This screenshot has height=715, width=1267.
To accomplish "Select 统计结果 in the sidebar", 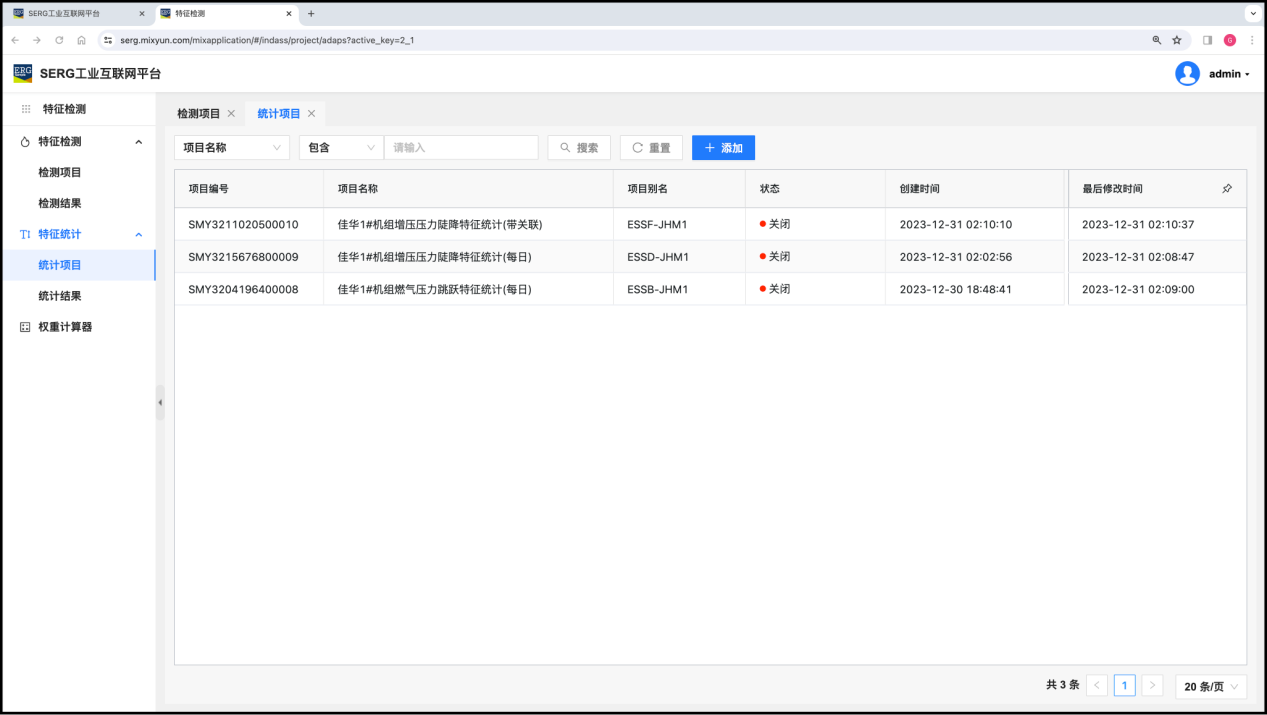I will 60,296.
